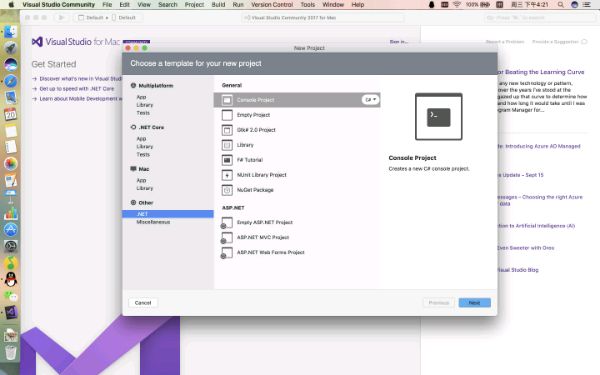Click the .NET Core category icon
Image resolution: width=600 pixels, height=375 pixels.
(x=133, y=127)
